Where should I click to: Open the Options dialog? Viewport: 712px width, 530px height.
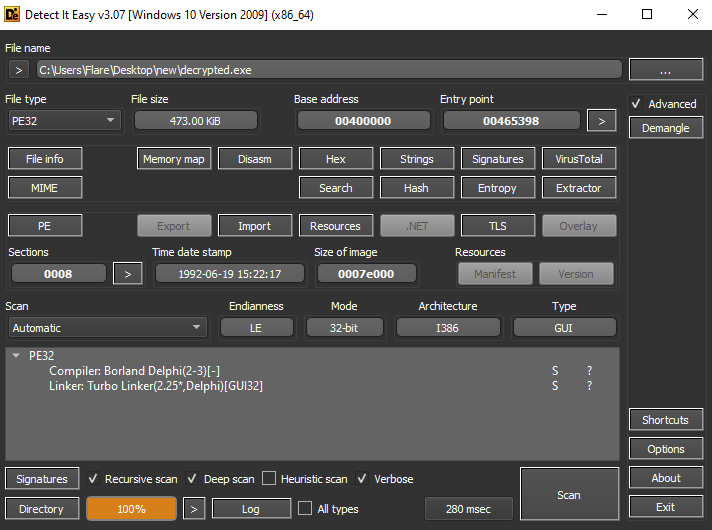(666, 449)
